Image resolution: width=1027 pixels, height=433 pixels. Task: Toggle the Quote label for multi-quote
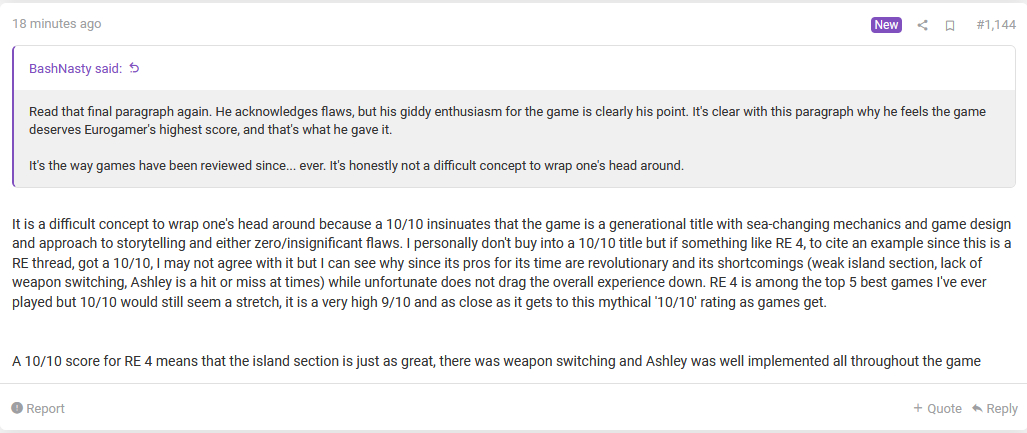tap(944, 408)
